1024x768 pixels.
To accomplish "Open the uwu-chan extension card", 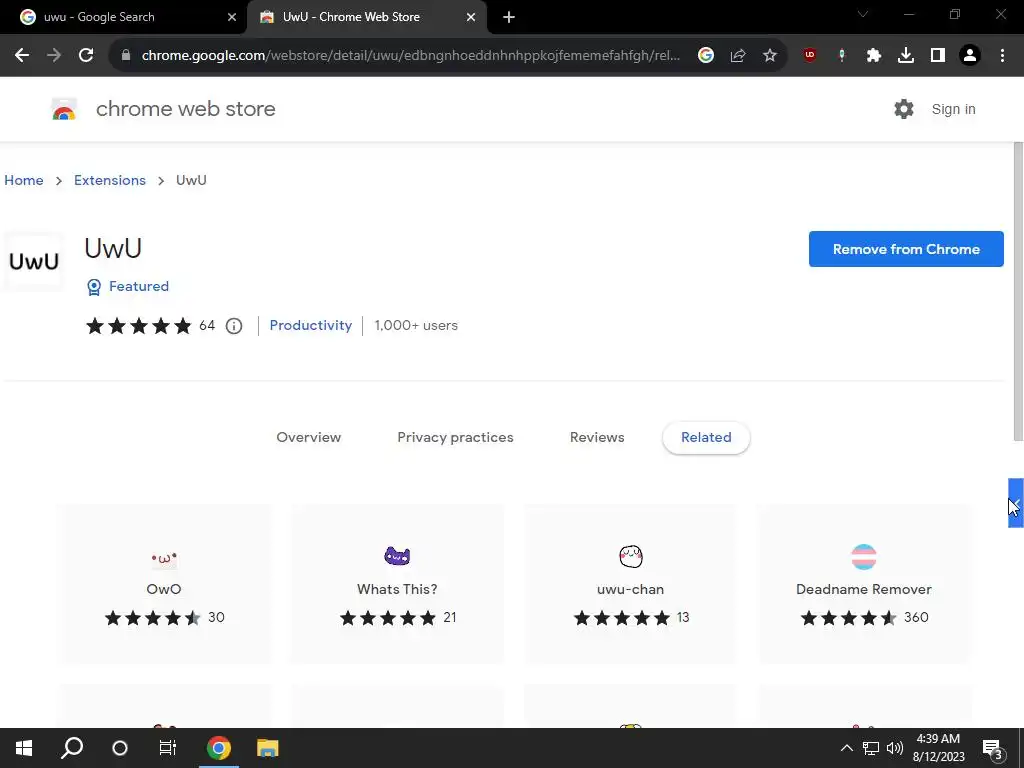I will [630, 584].
